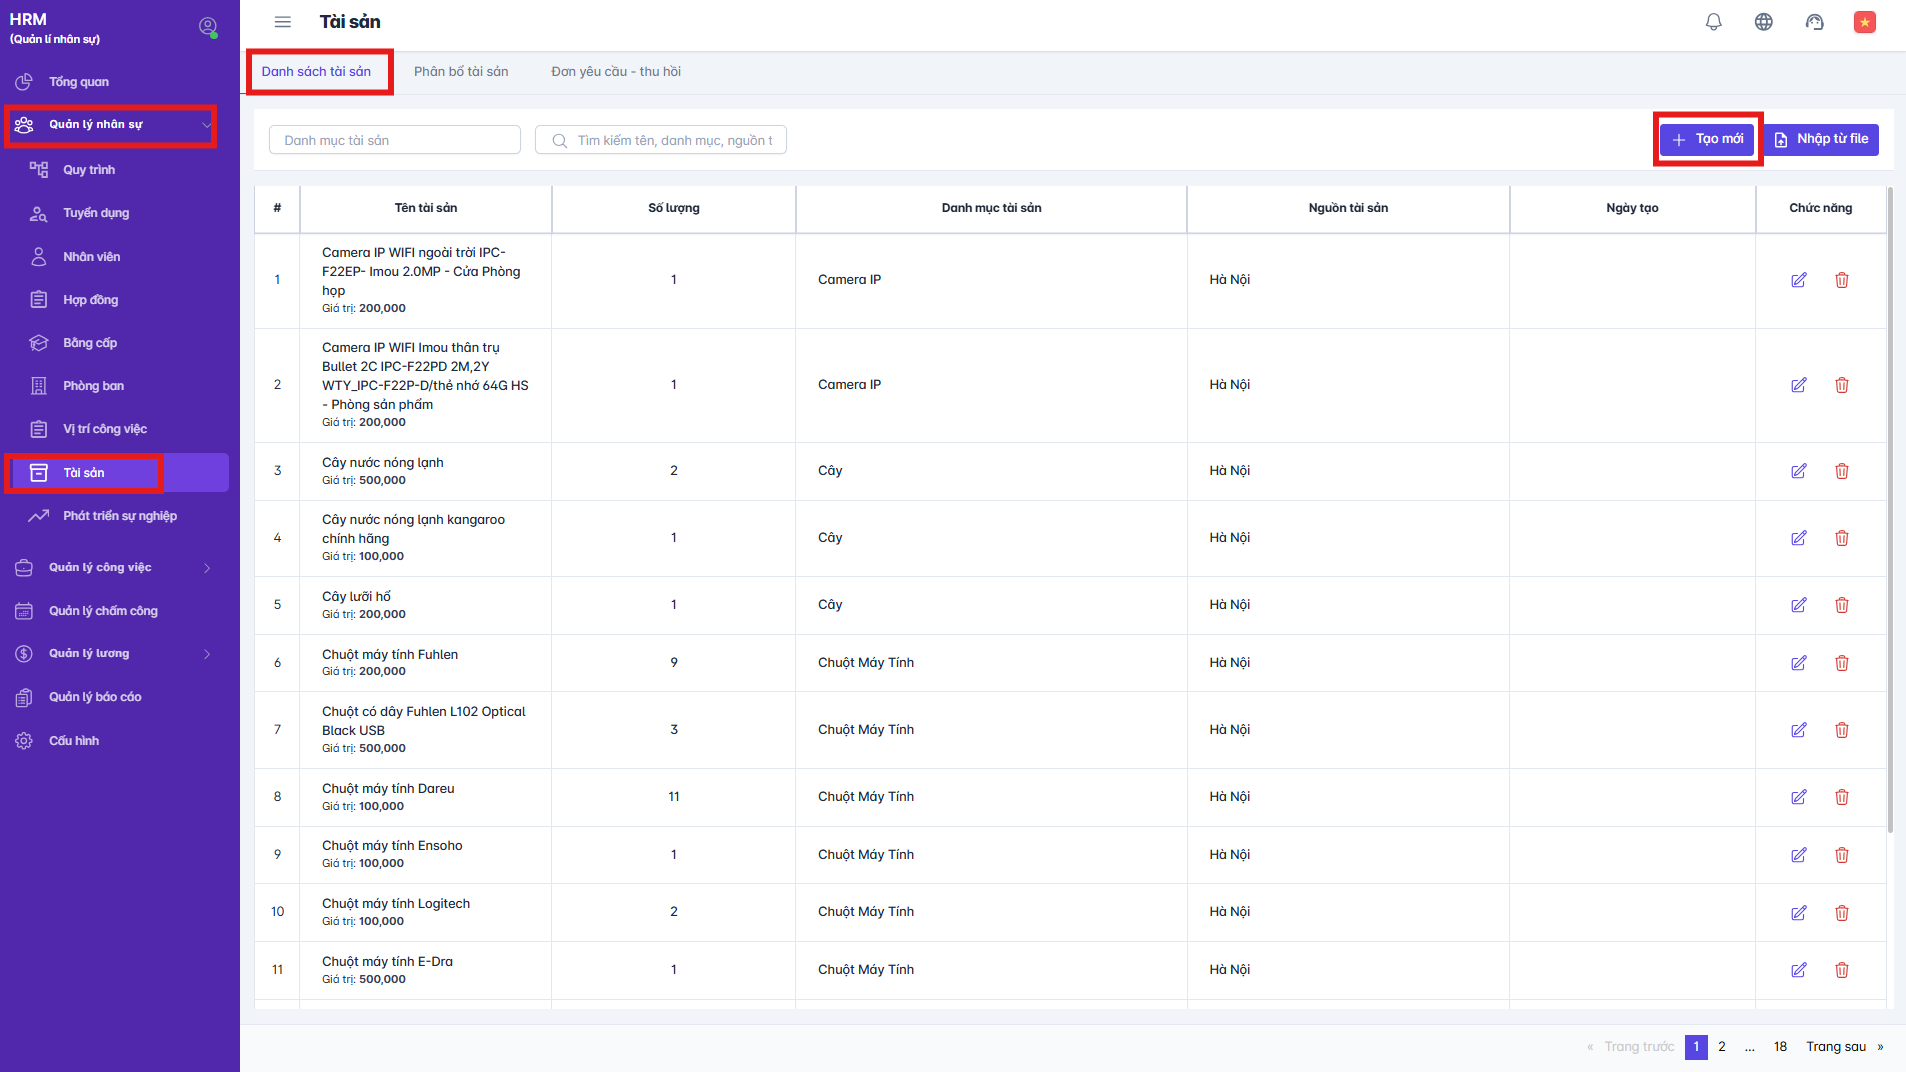Edit the Chuột máy tính Fuhlen row

point(1798,663)
